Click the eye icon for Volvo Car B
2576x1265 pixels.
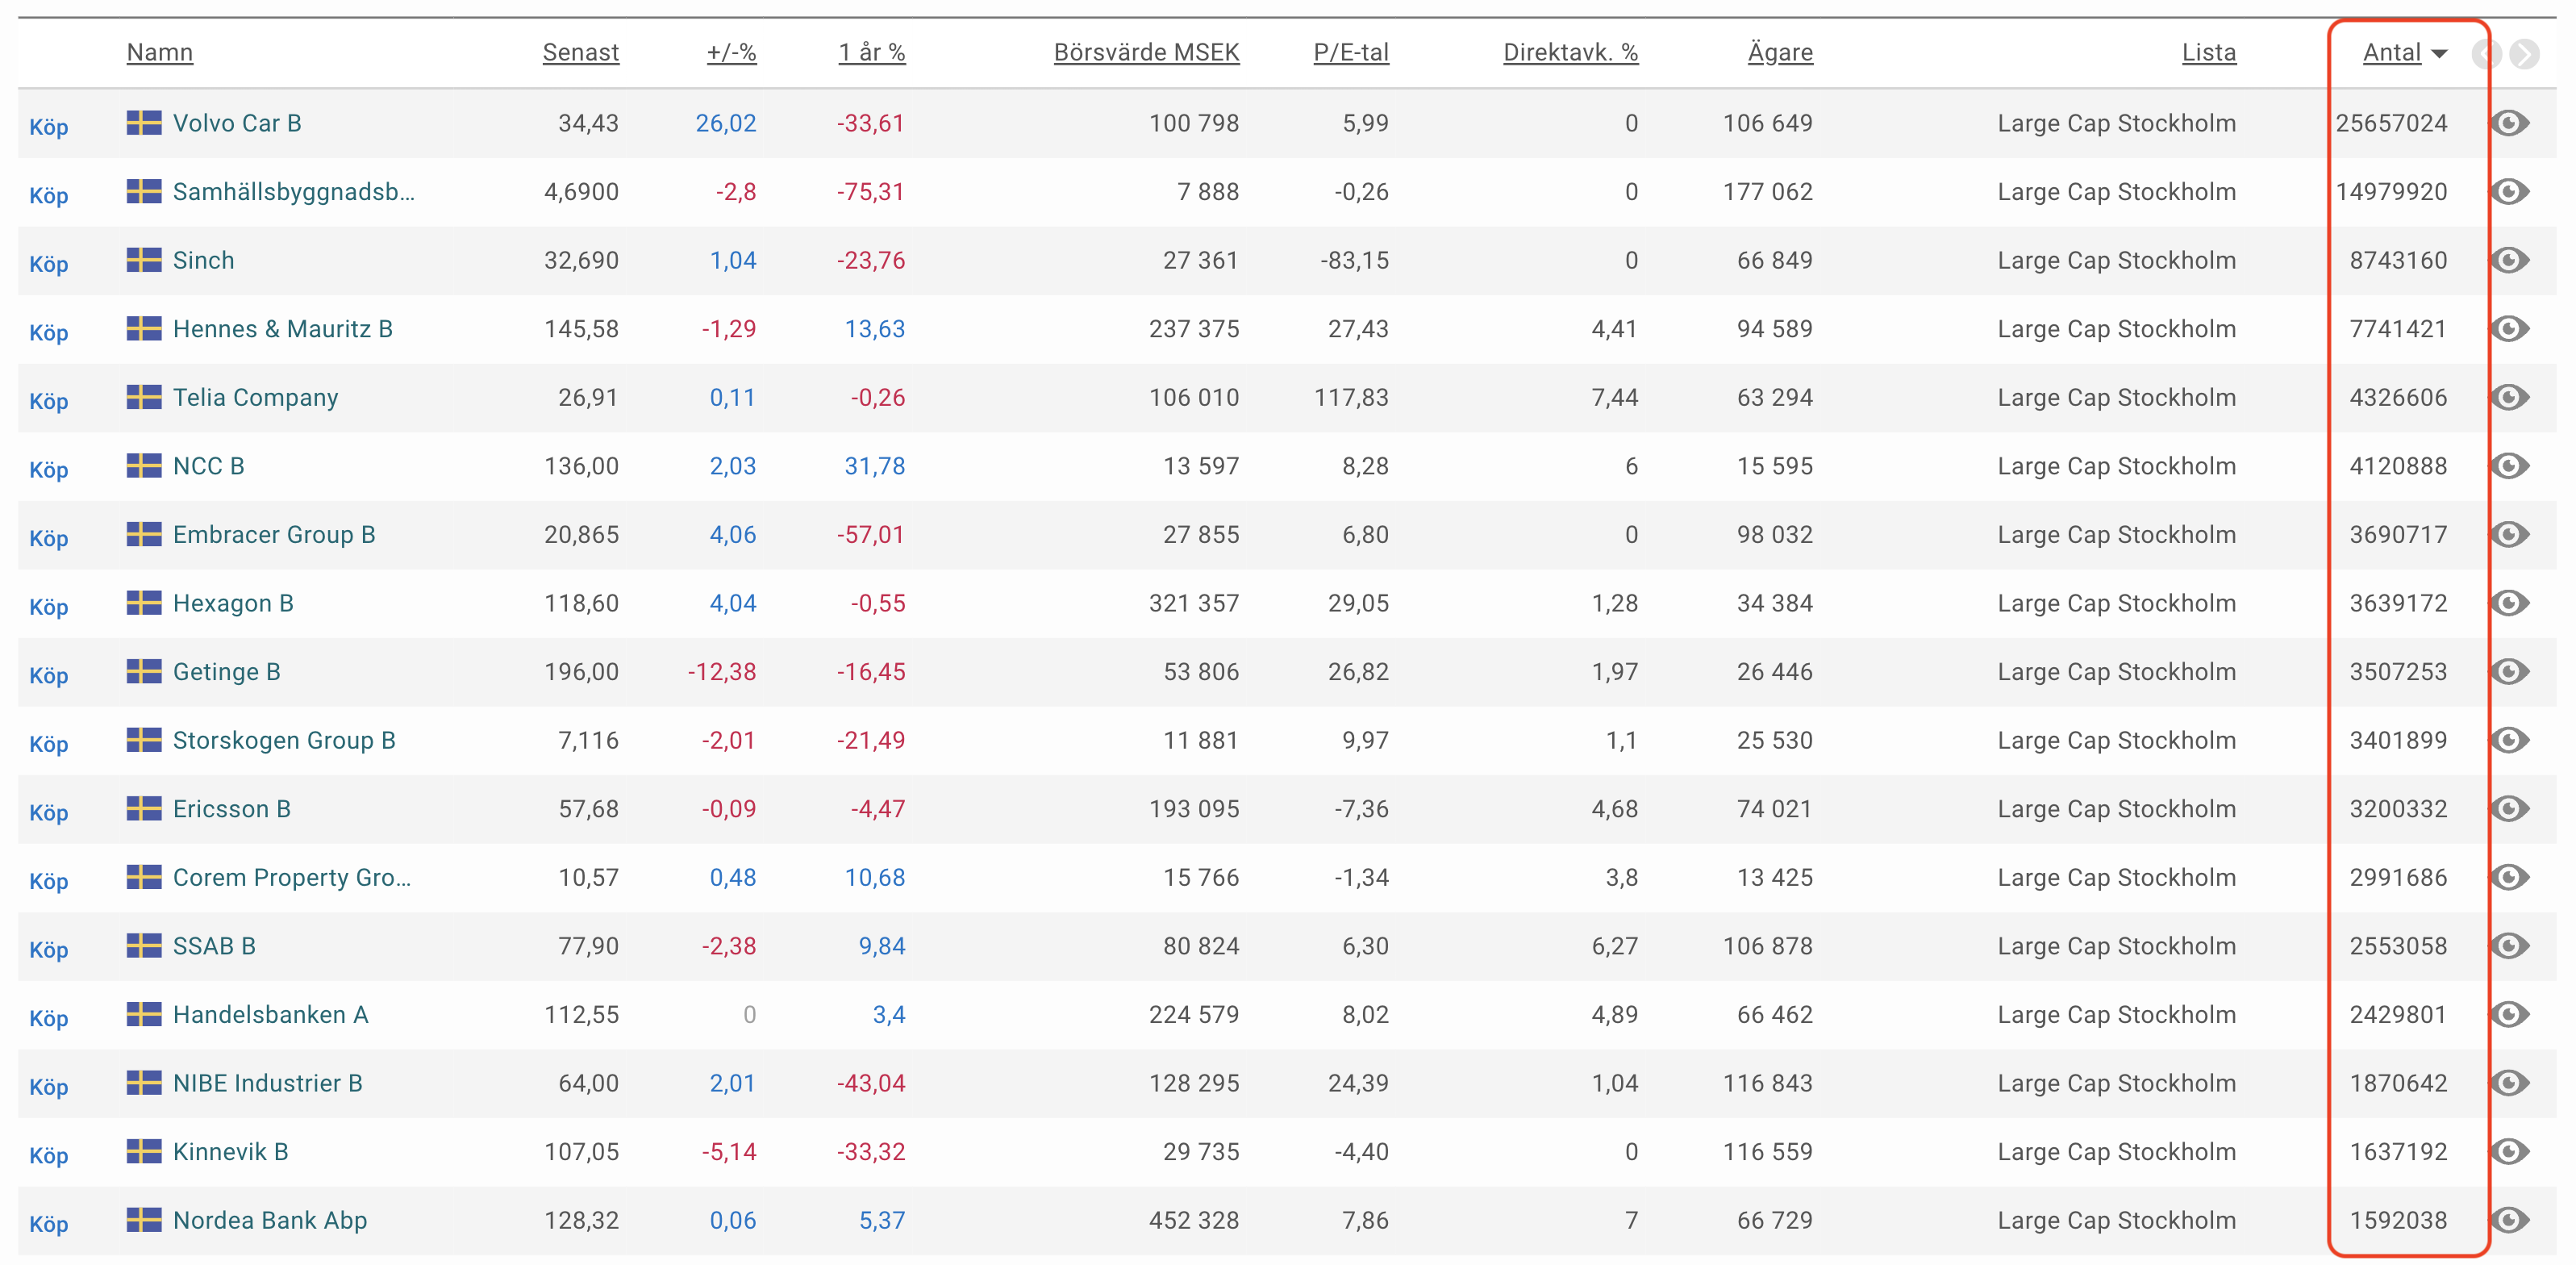coord(2509,123)
